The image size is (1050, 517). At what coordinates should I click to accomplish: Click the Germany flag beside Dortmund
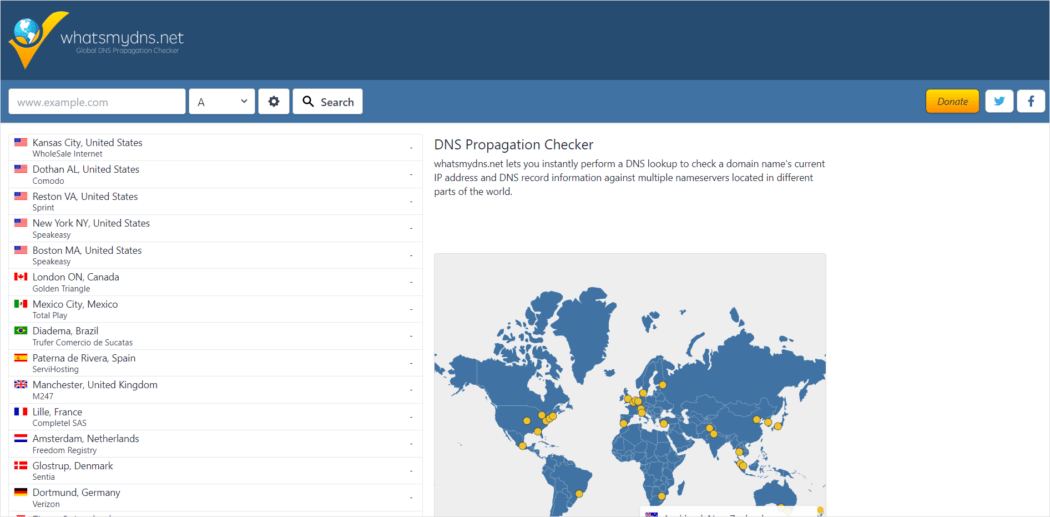[21, 493]
